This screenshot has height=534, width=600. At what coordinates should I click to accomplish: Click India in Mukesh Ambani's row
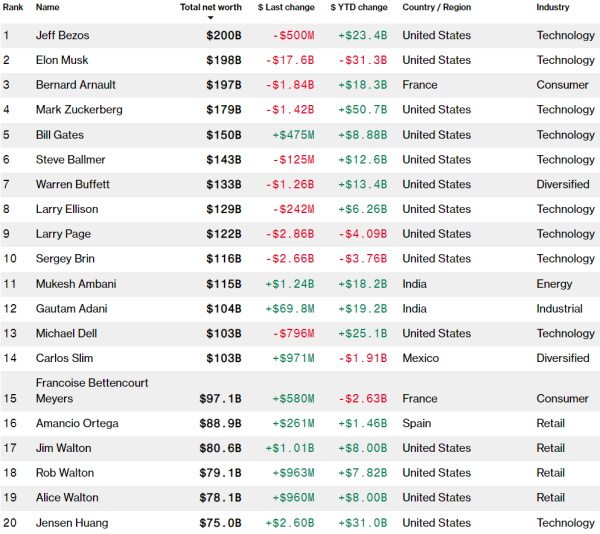(x=414, y=284)
